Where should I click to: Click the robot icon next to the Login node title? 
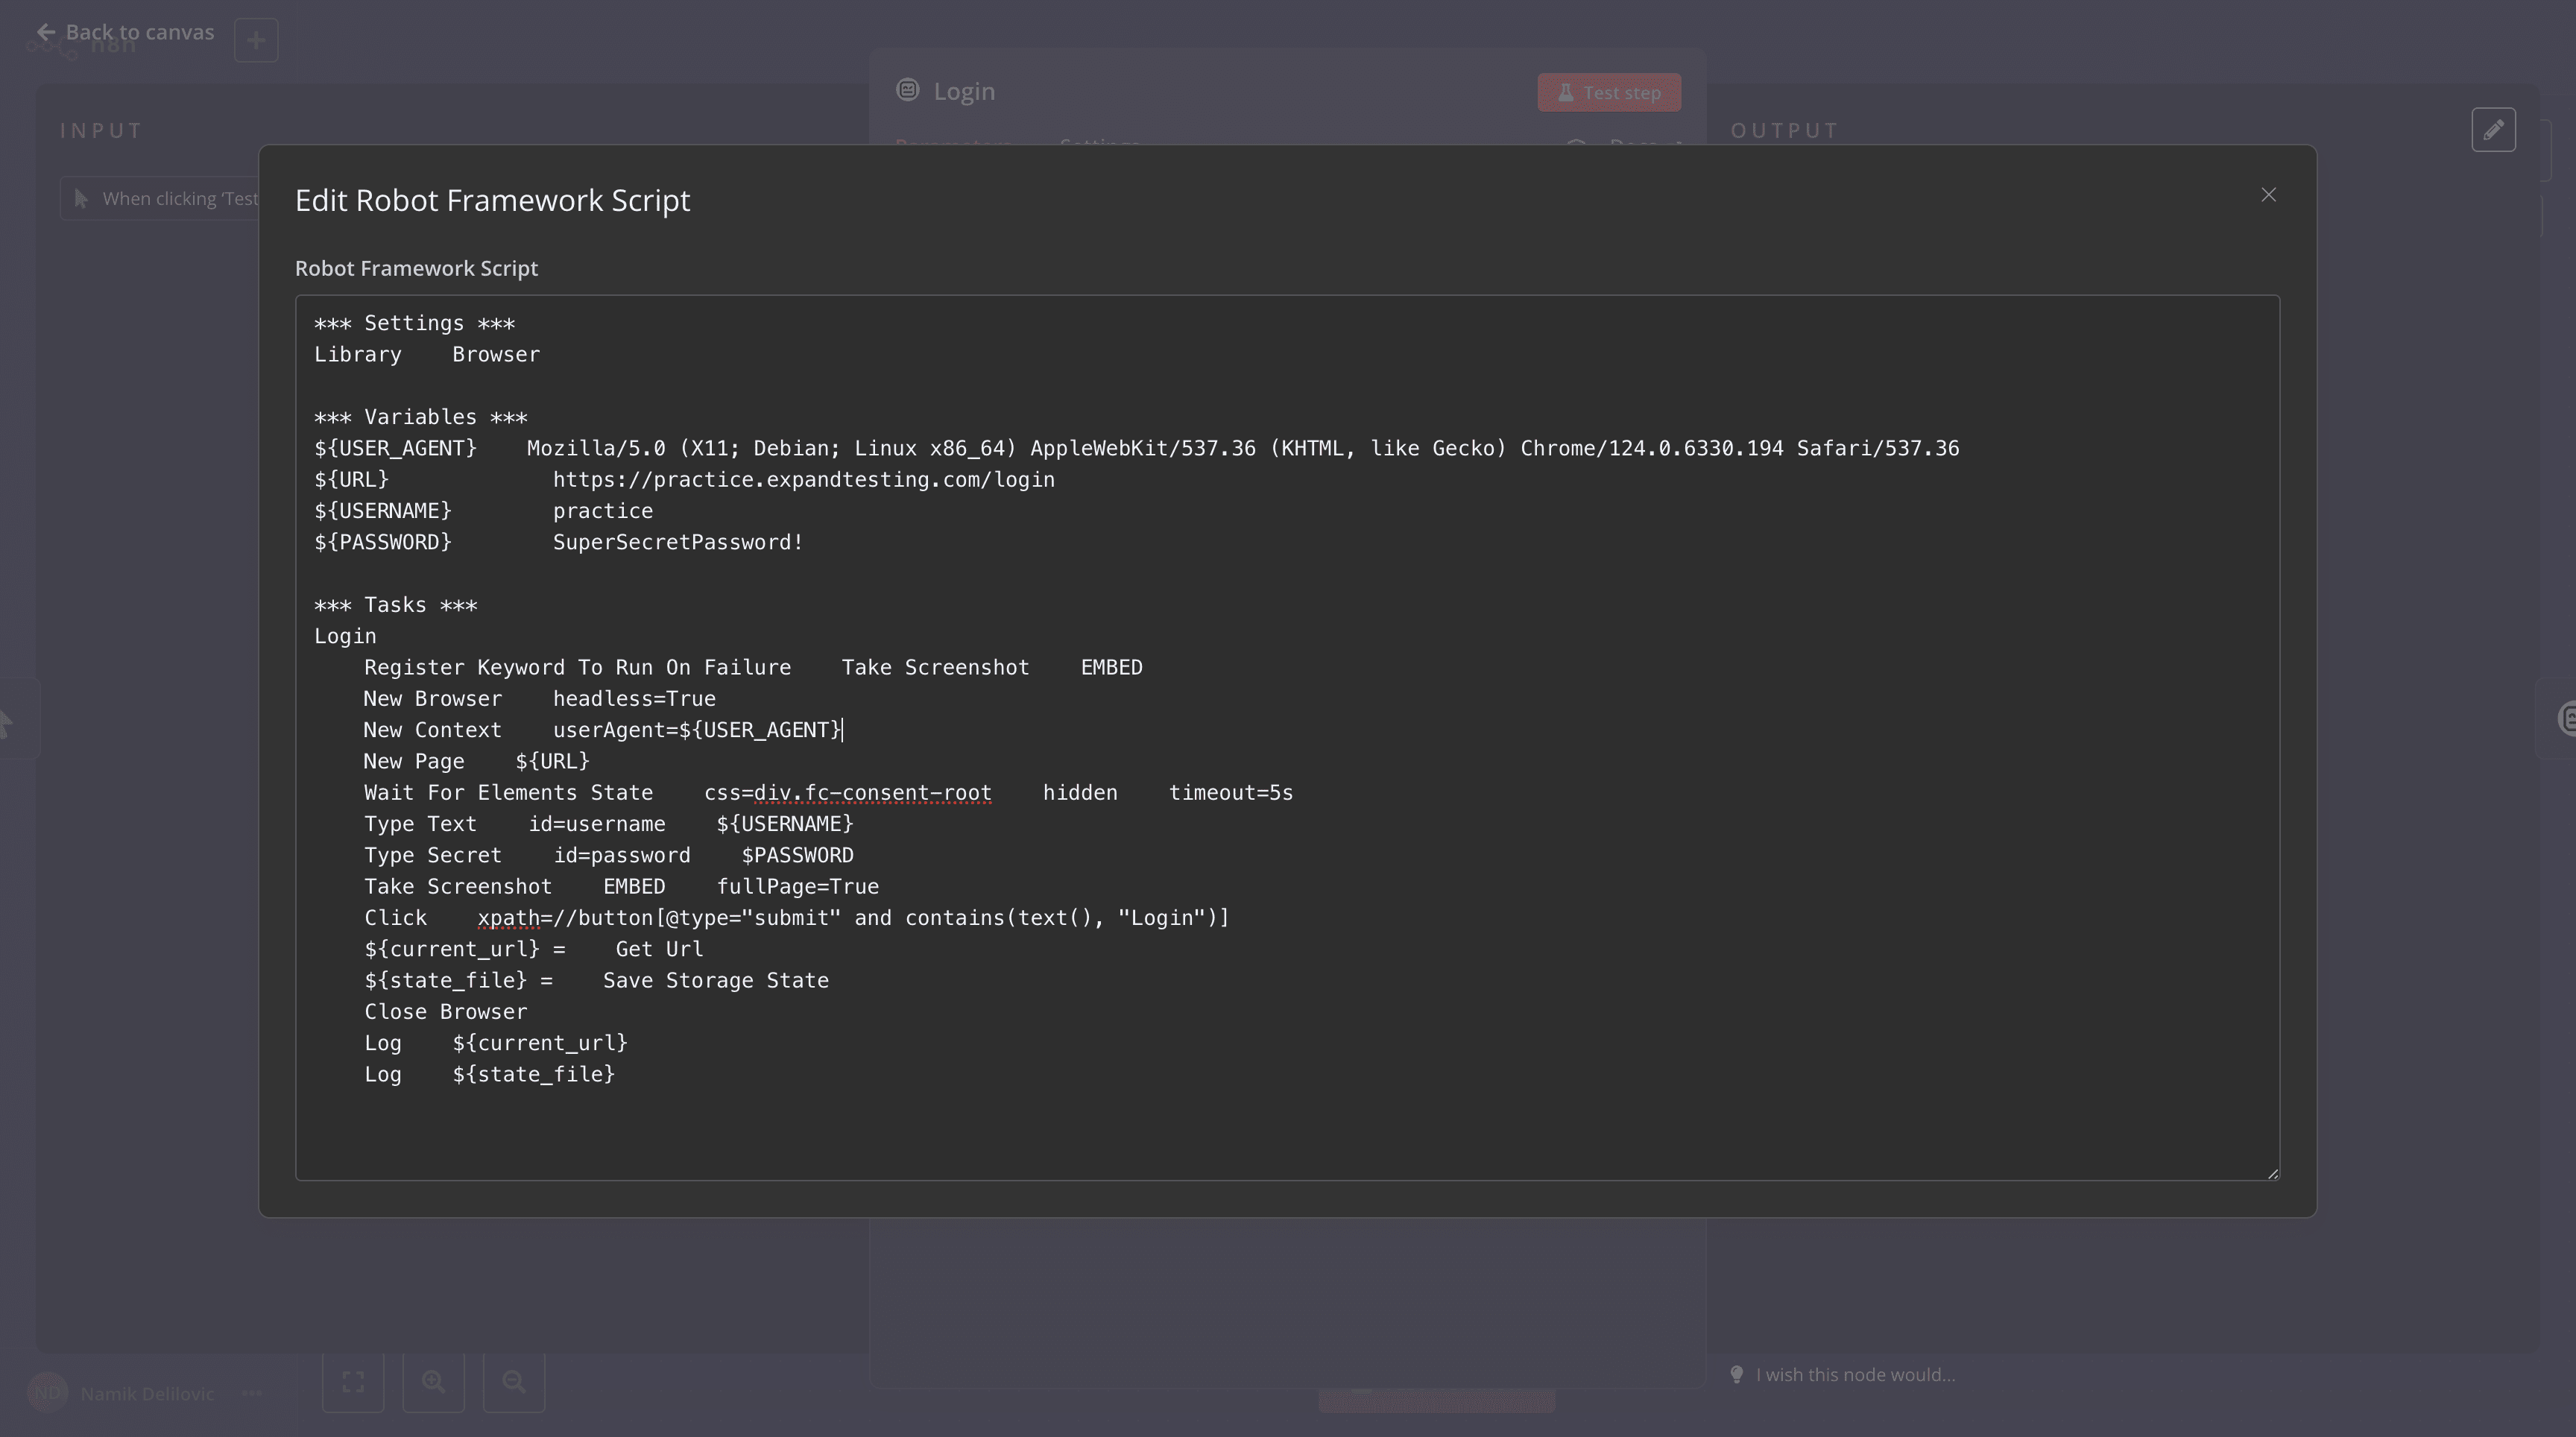coord(908,90)
